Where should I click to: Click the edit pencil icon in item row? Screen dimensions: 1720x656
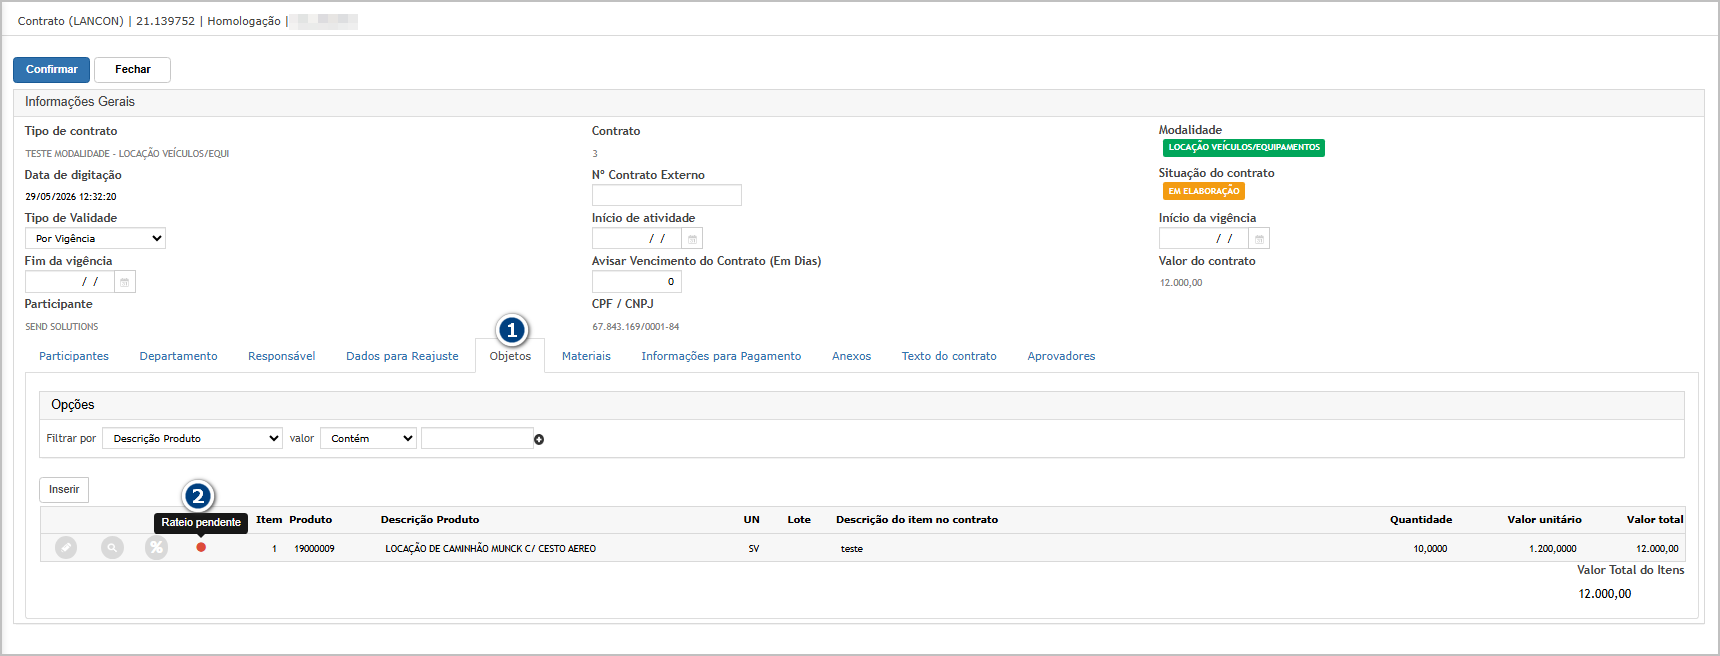66,548
